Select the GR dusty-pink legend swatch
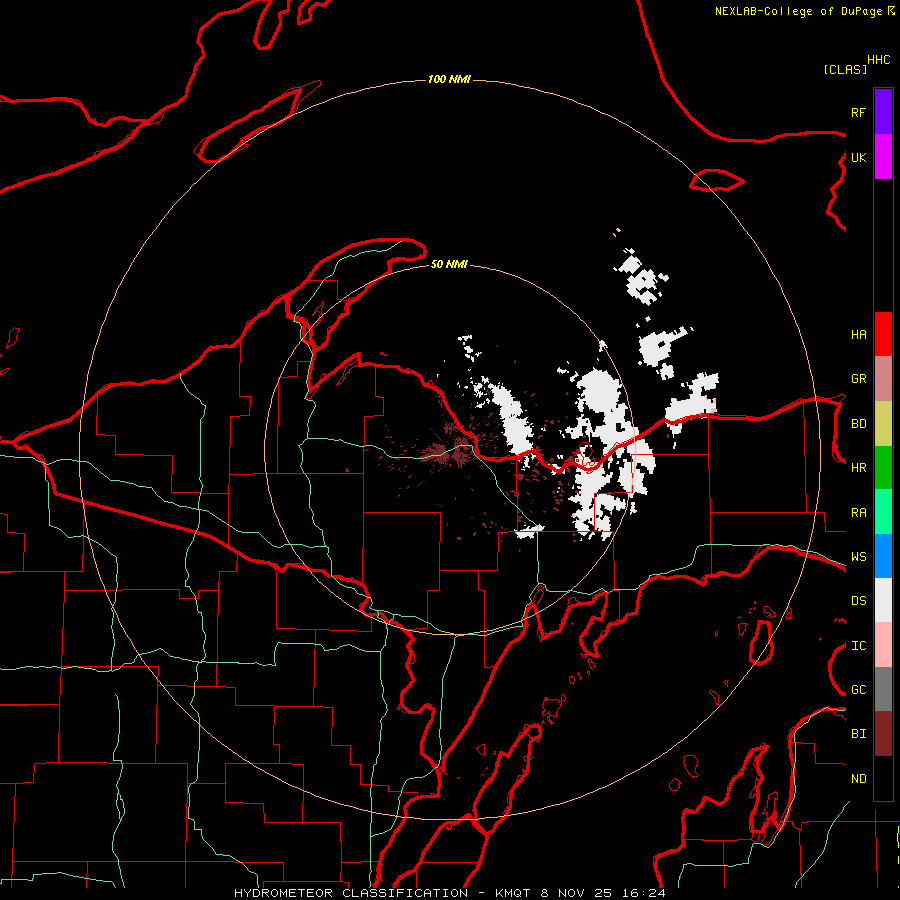The height and width of the screenshot is (900, 900). pyautogui.click(x=883, y=379)
